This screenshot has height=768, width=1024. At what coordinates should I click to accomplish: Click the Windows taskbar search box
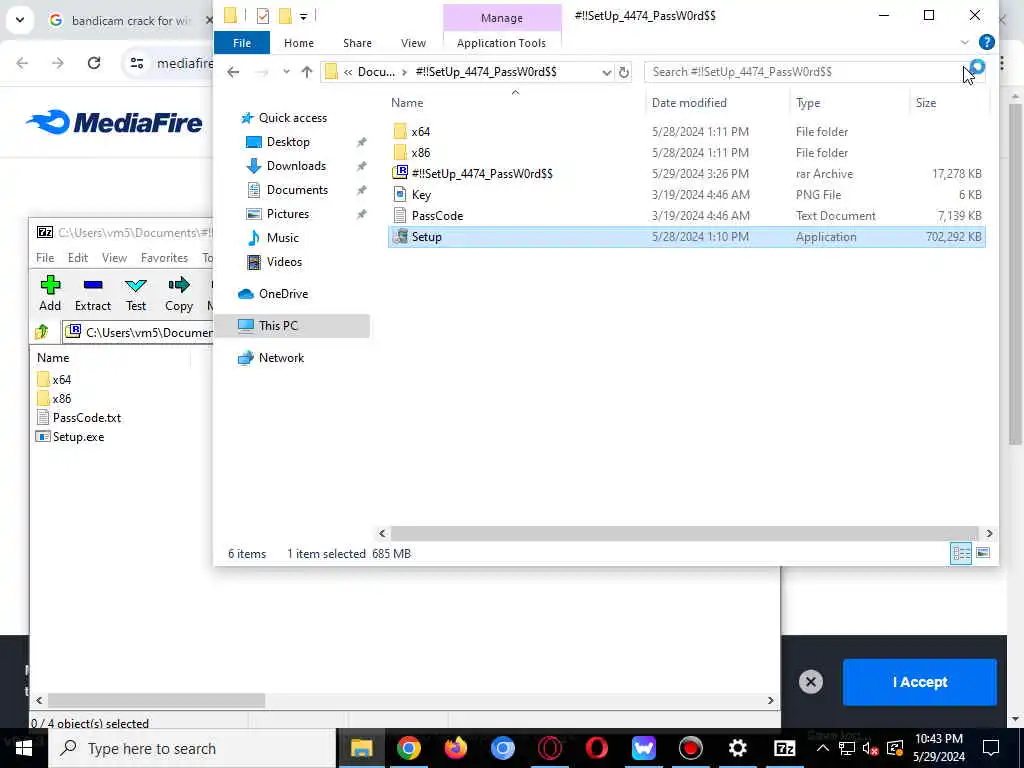click(193, 748)
